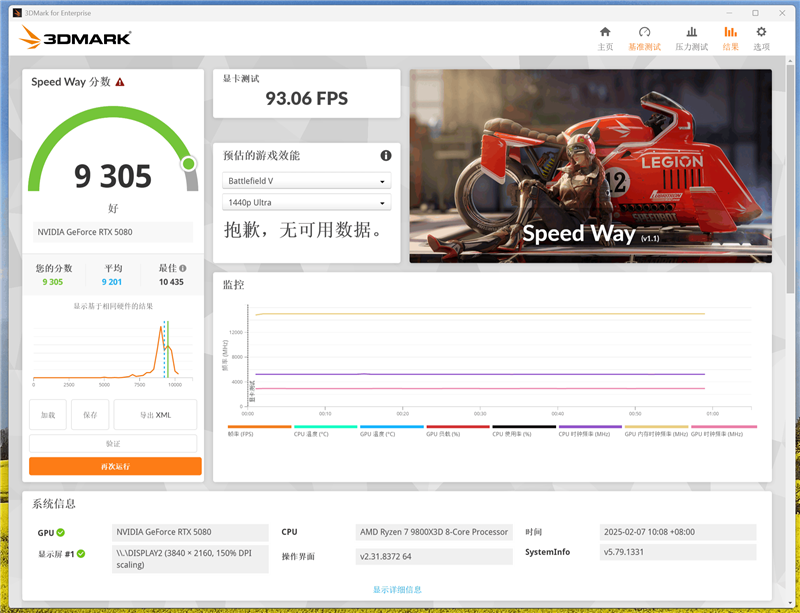The height and width of the screenshot is (613, 800).
Task: Open the 显示详细信息 link
Action: pyautogui.click(x=399, y=586)
